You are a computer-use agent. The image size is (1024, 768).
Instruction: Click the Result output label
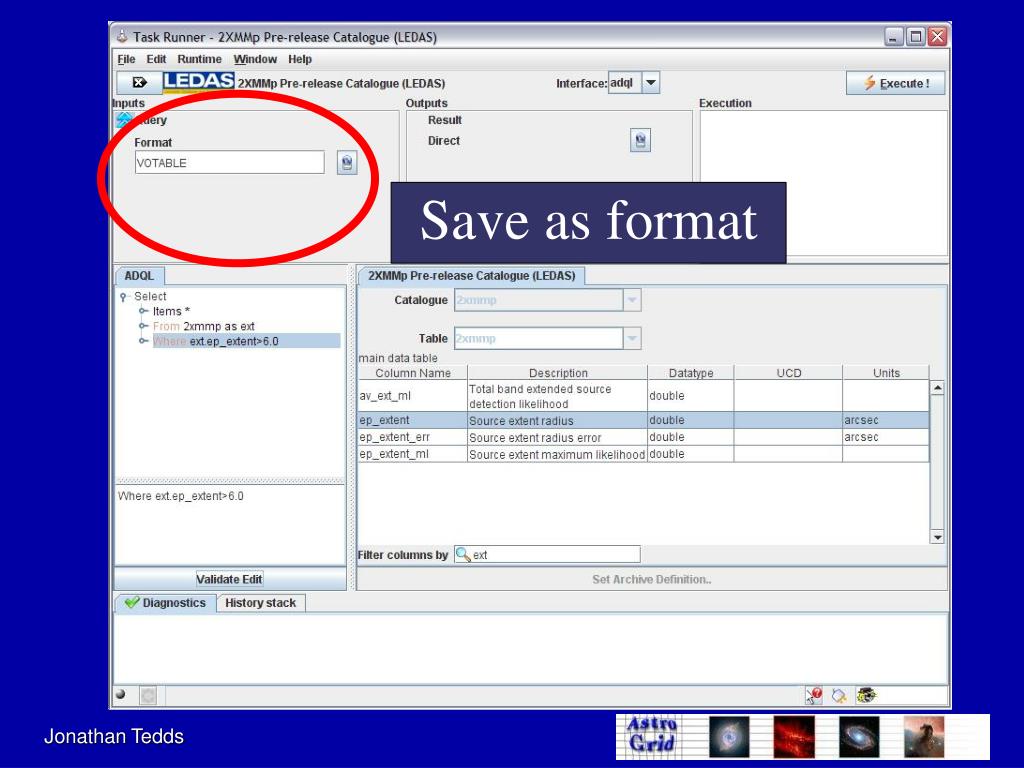(x=445, y=120)
